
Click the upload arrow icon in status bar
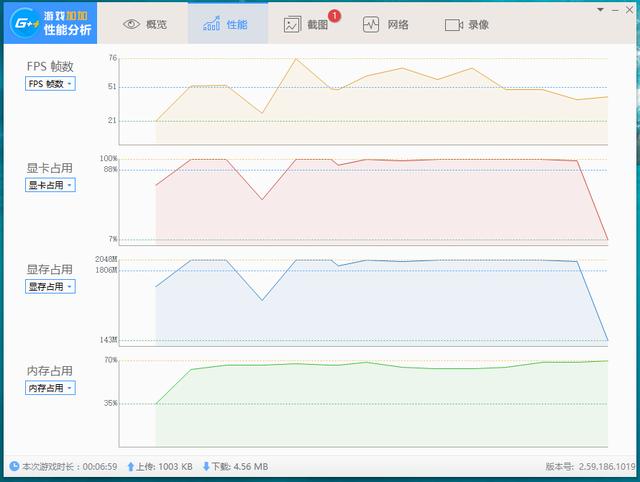tap(130, 467)
